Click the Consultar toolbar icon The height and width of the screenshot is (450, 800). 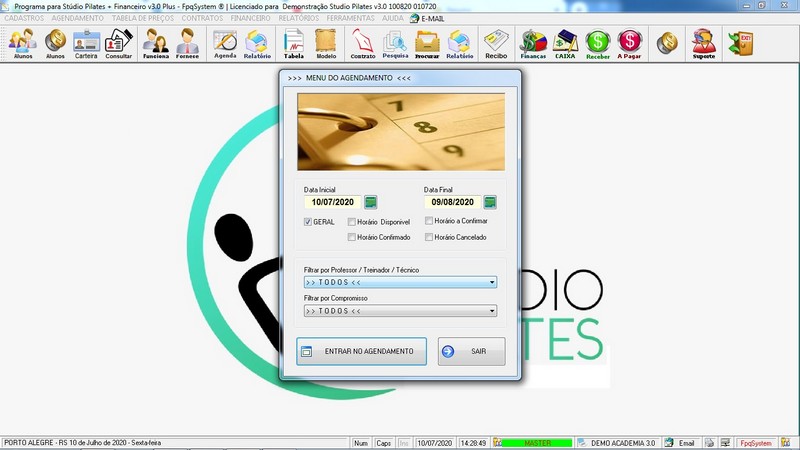click(x=118, y=44)
